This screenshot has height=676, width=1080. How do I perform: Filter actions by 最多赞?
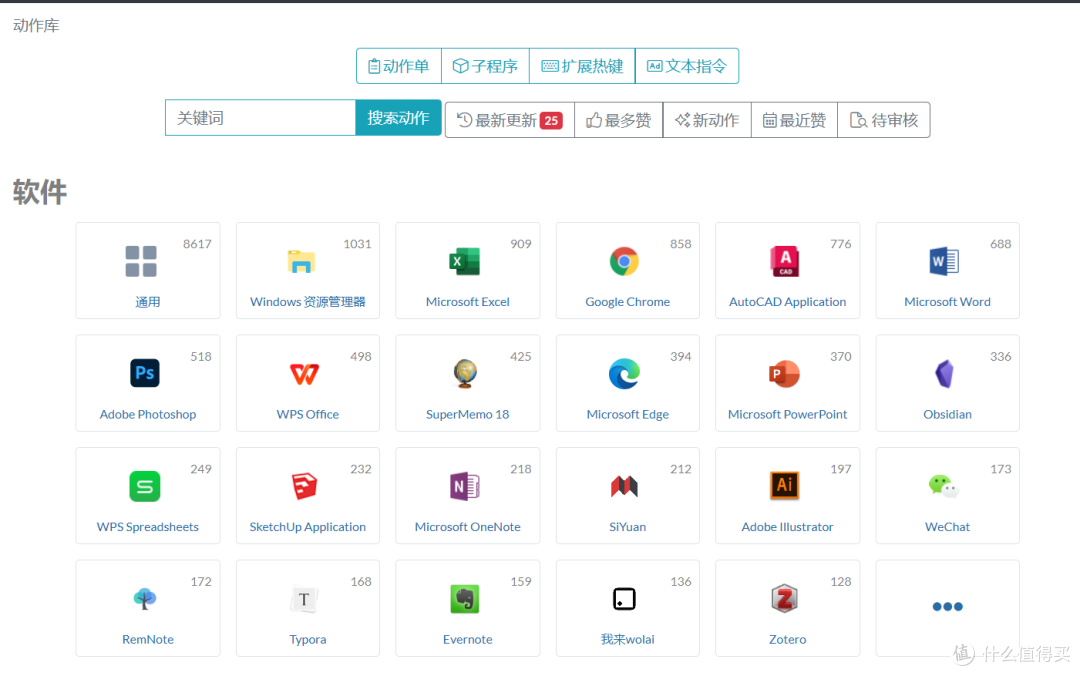click(x=619, y=120)
